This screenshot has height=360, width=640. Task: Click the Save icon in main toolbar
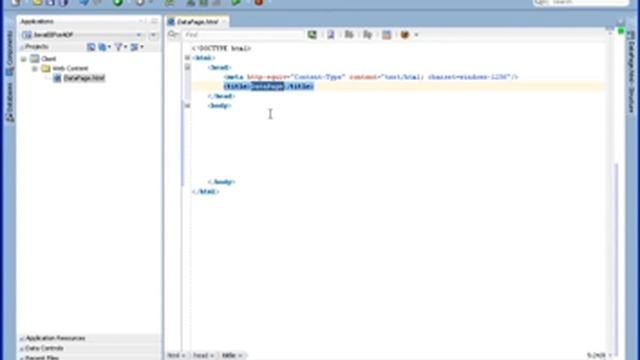point(50,2)
